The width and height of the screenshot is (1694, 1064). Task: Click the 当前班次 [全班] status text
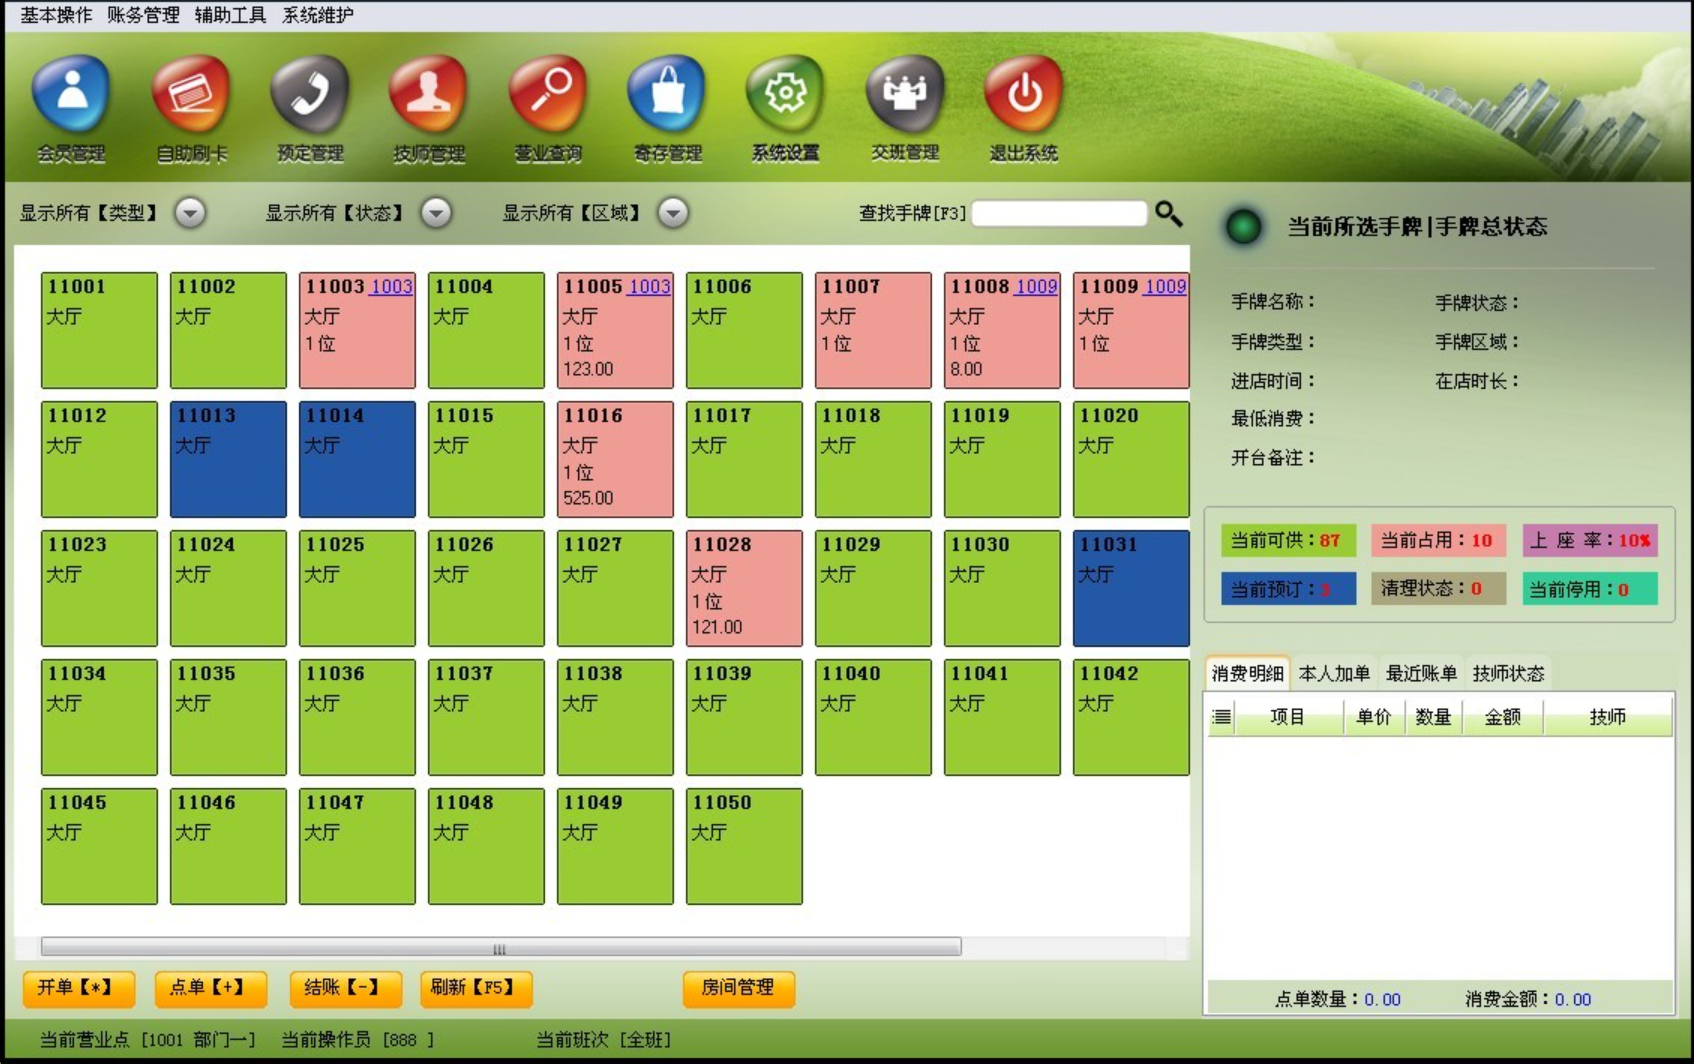pyautogui.click(x=604, y=1040)
